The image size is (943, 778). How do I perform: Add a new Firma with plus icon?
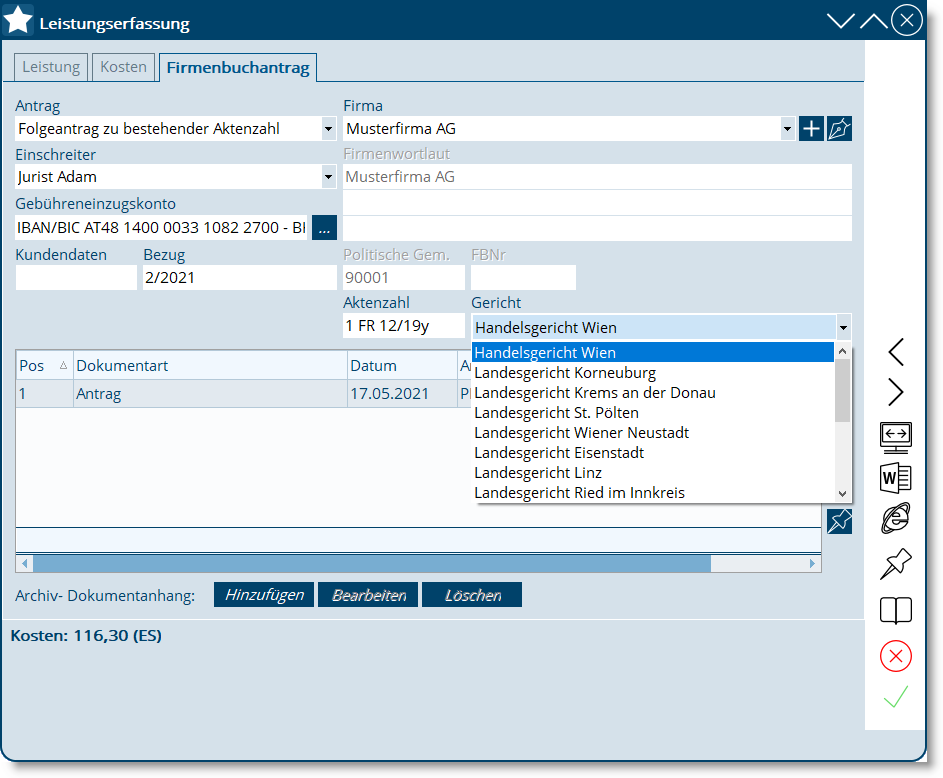click(811, 129)
